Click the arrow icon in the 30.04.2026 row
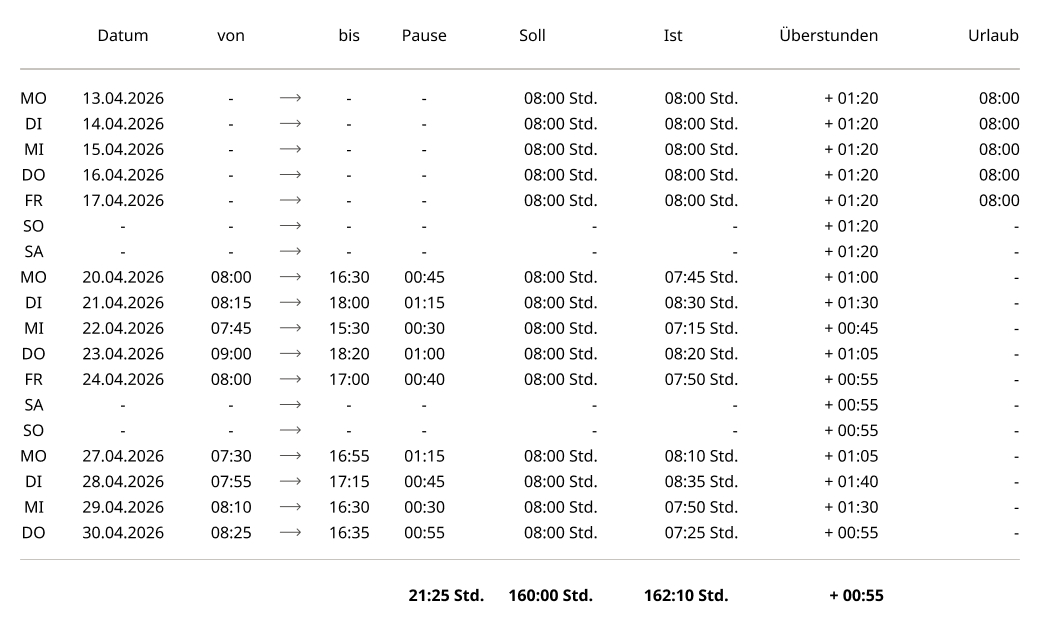 point(291,533)
